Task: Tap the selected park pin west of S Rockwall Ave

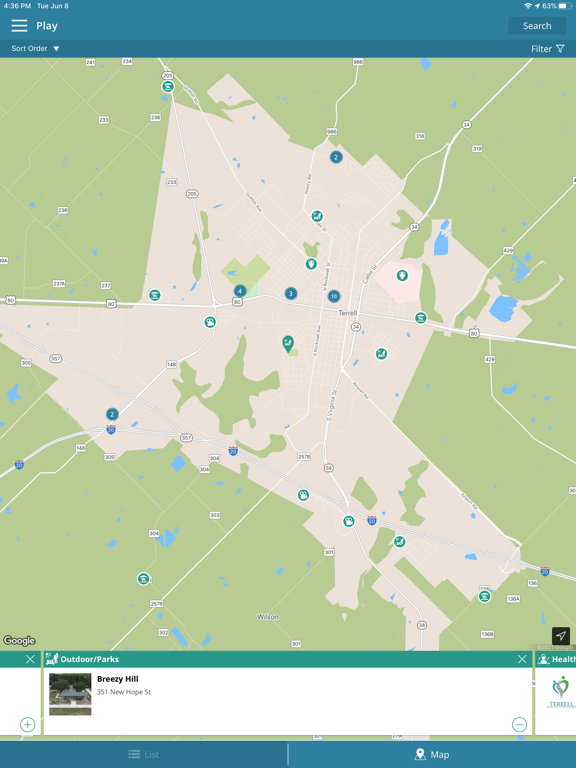Action: click(x=288, y=344)
